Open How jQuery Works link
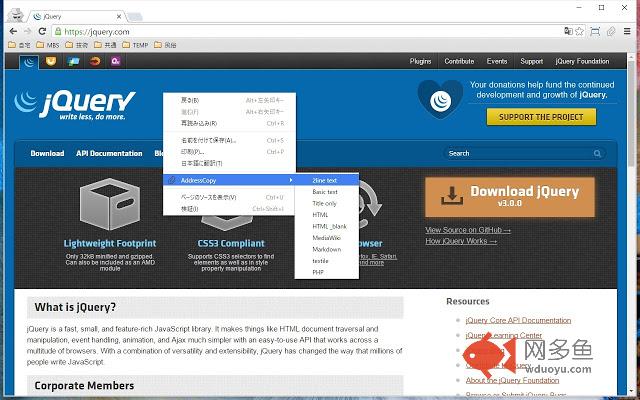Image resolution: width=640 pixels, height=400 pixels. [461, 241]
